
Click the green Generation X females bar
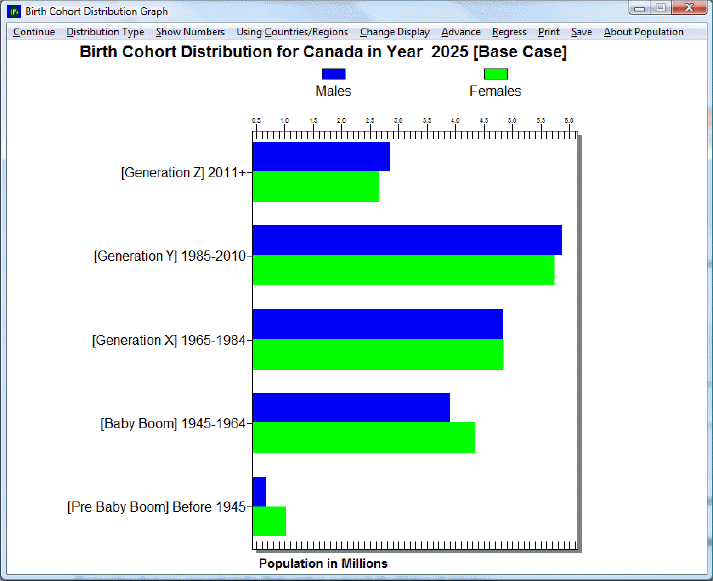point(378,355)
